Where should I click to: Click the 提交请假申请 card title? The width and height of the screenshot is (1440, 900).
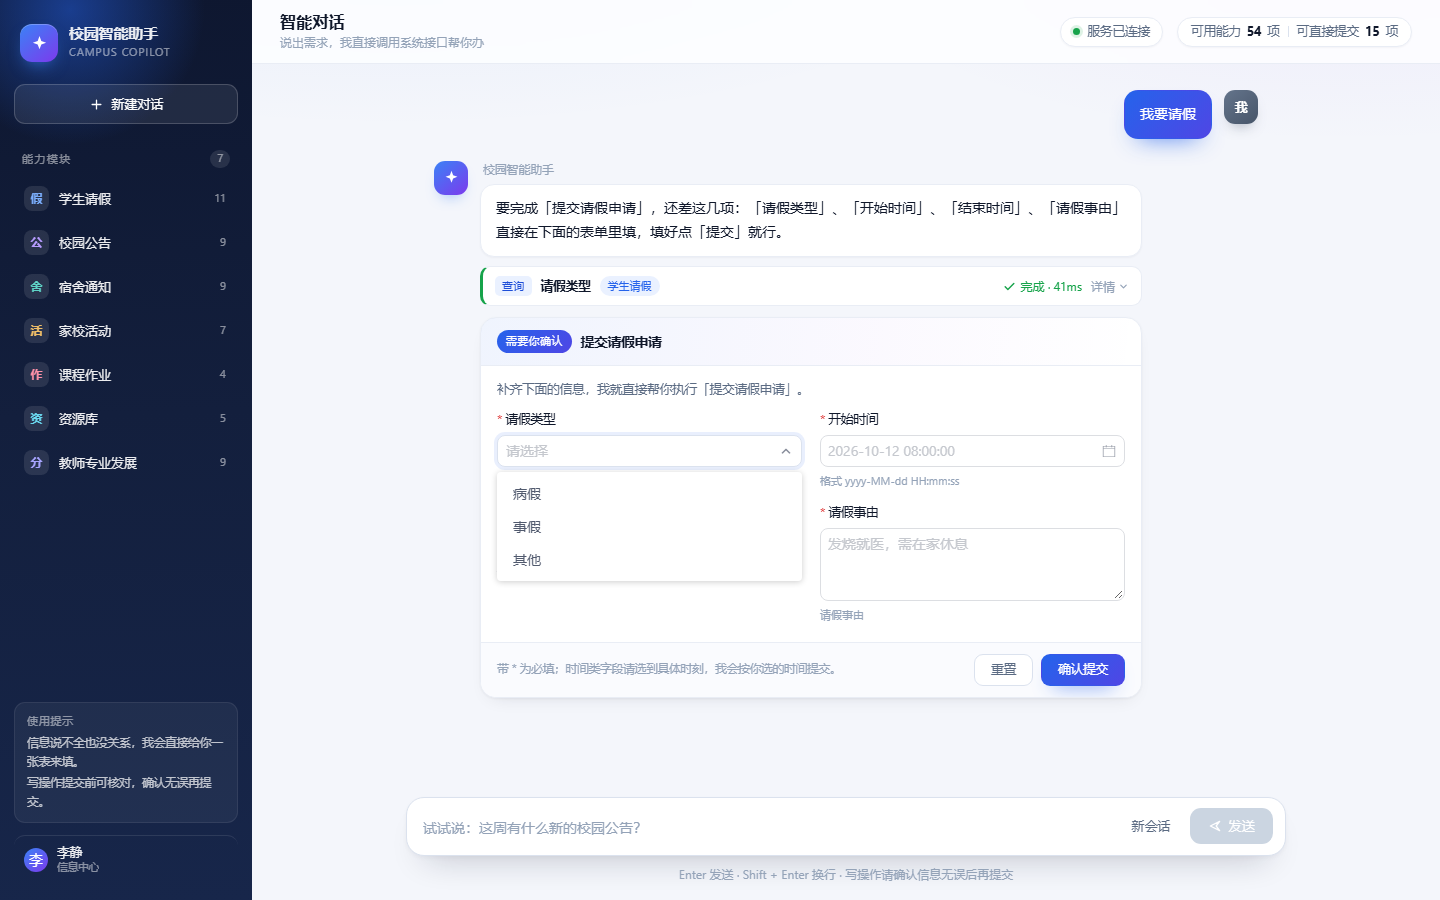(621, 342)
